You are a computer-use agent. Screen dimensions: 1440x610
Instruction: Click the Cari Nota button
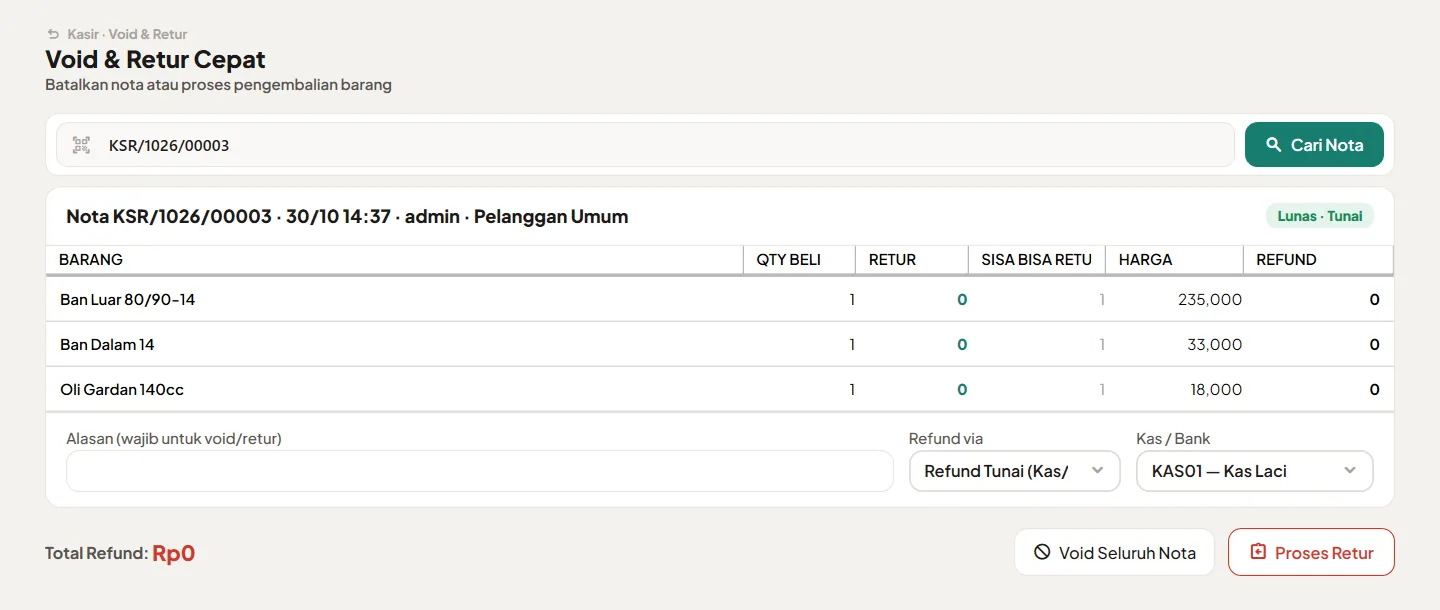point(1314,145)
